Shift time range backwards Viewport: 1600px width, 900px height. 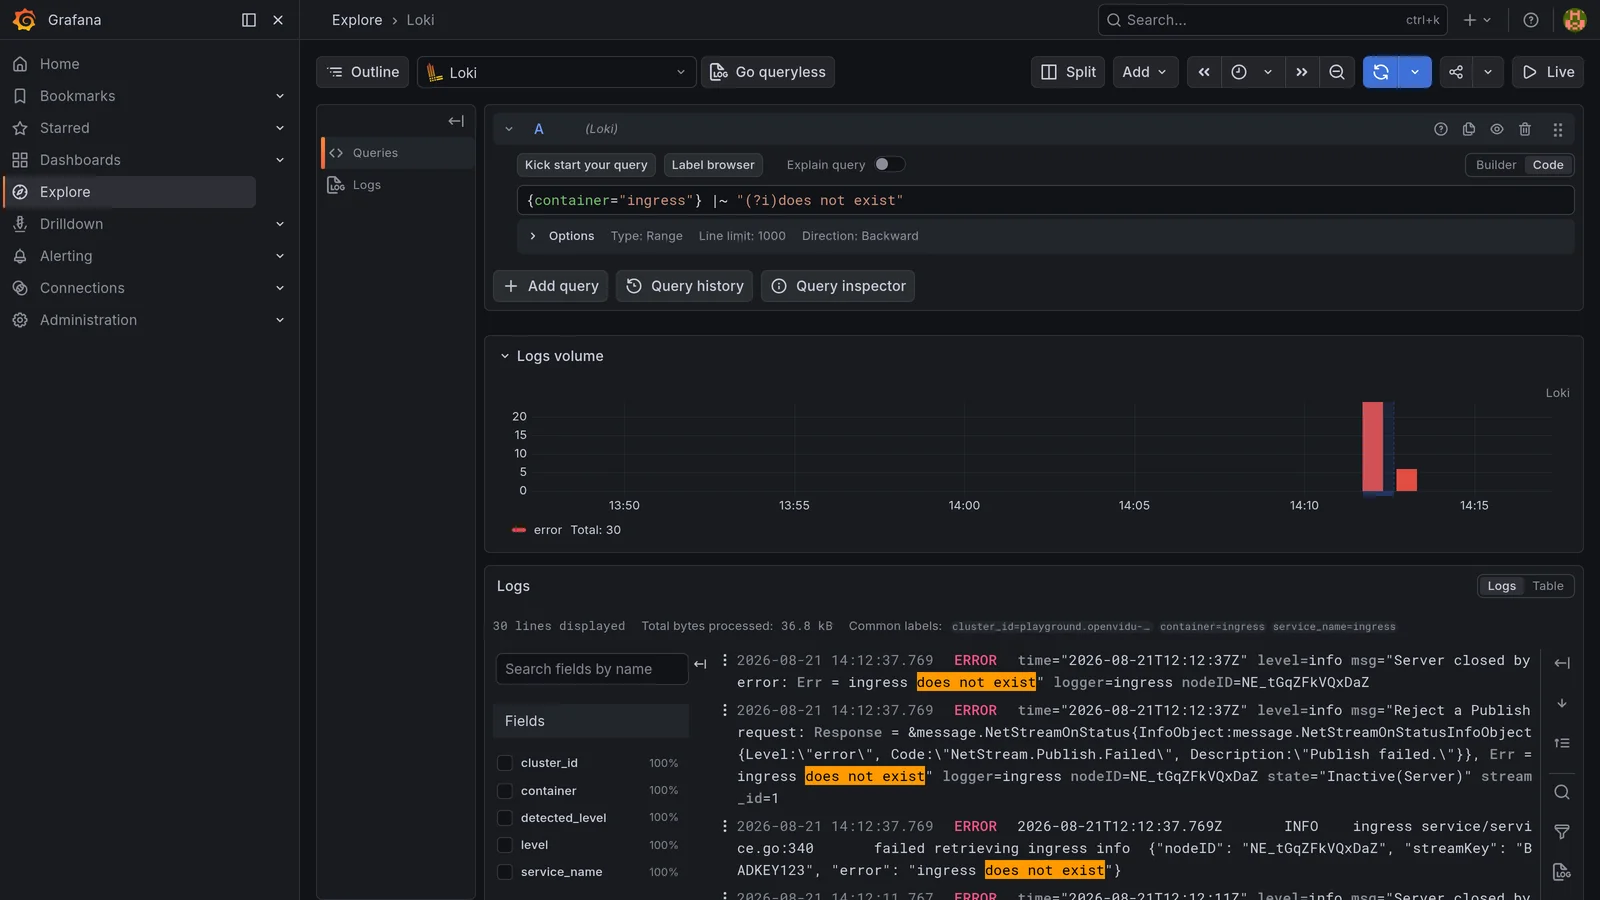1204,72
